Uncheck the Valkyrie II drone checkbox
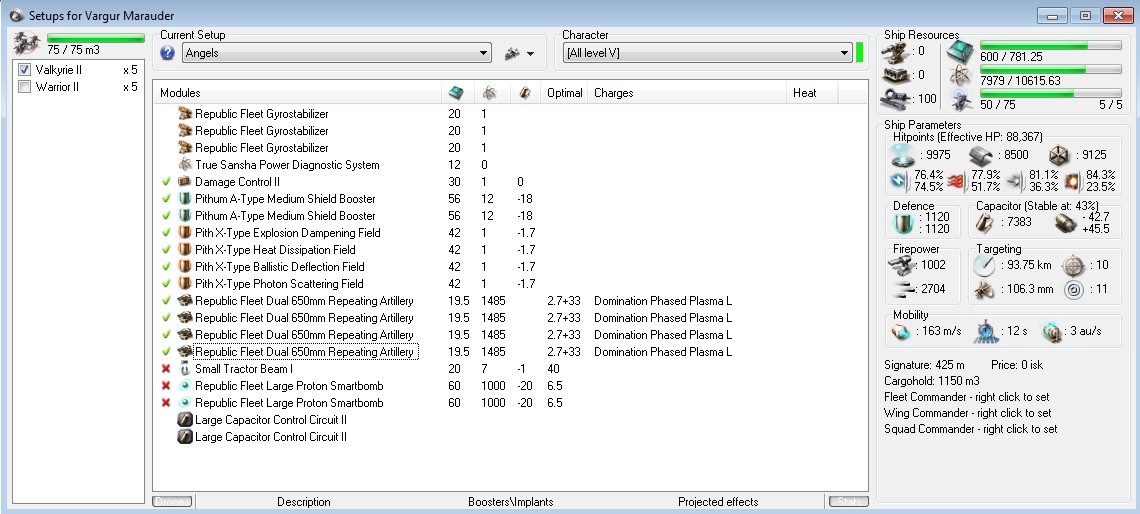The image size is (1140, 514). tap(24, 70)
